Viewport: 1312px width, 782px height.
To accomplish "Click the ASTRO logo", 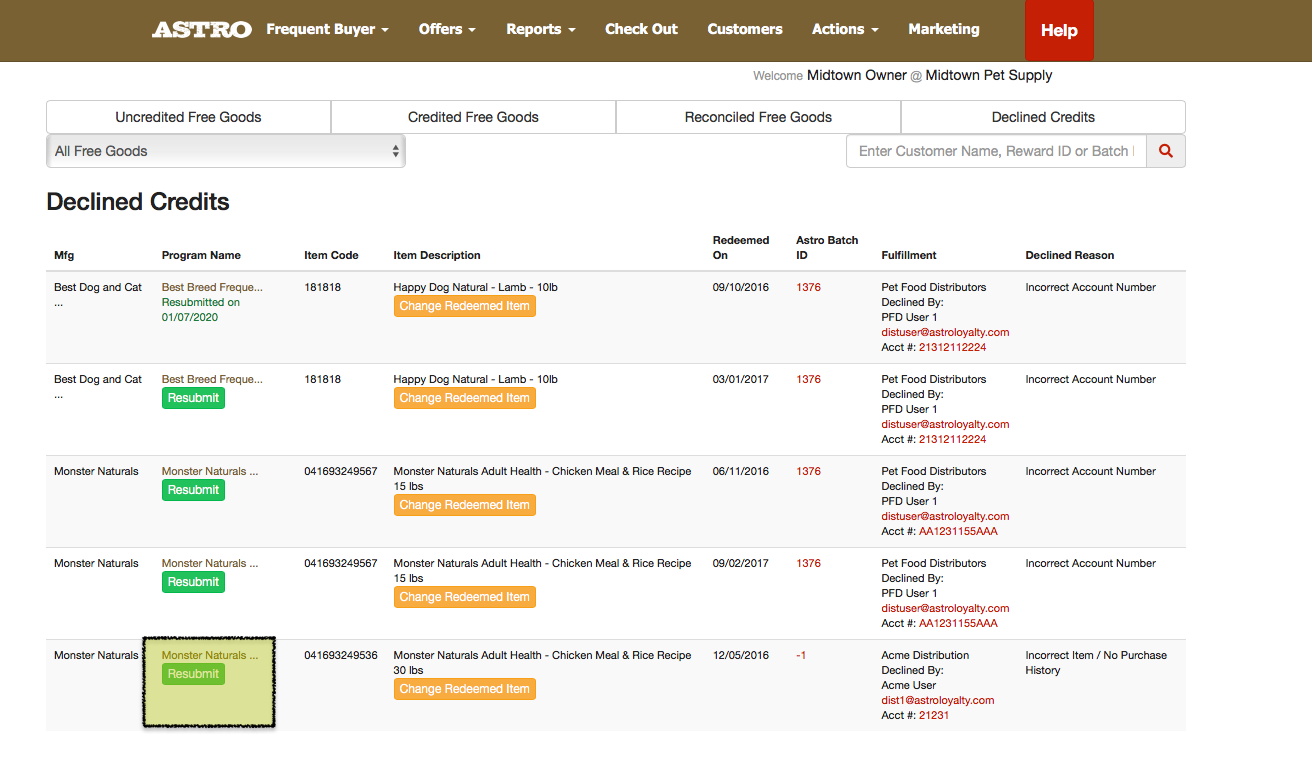I will point(201,30).
